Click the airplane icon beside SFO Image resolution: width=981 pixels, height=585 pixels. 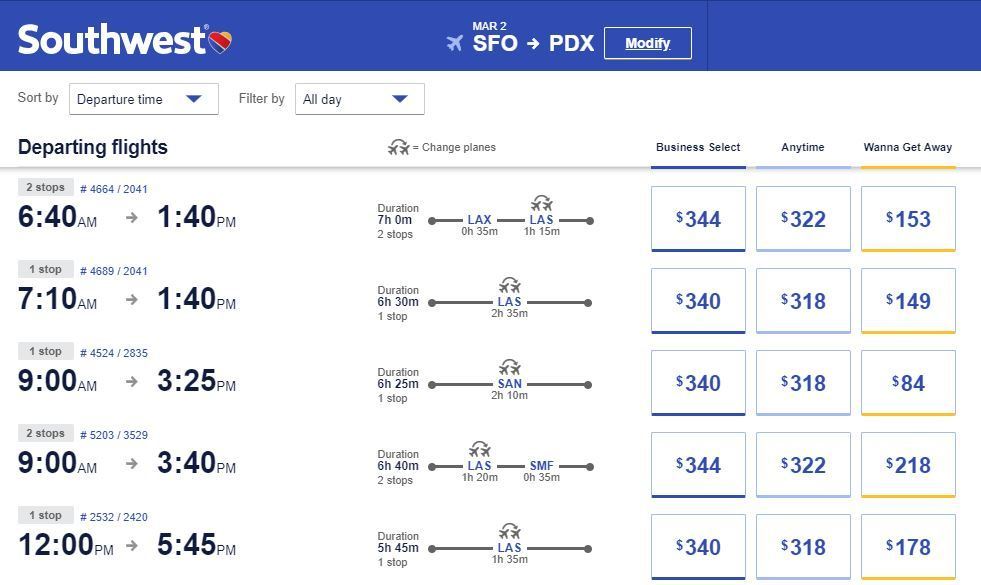click(x=455, y=44)
